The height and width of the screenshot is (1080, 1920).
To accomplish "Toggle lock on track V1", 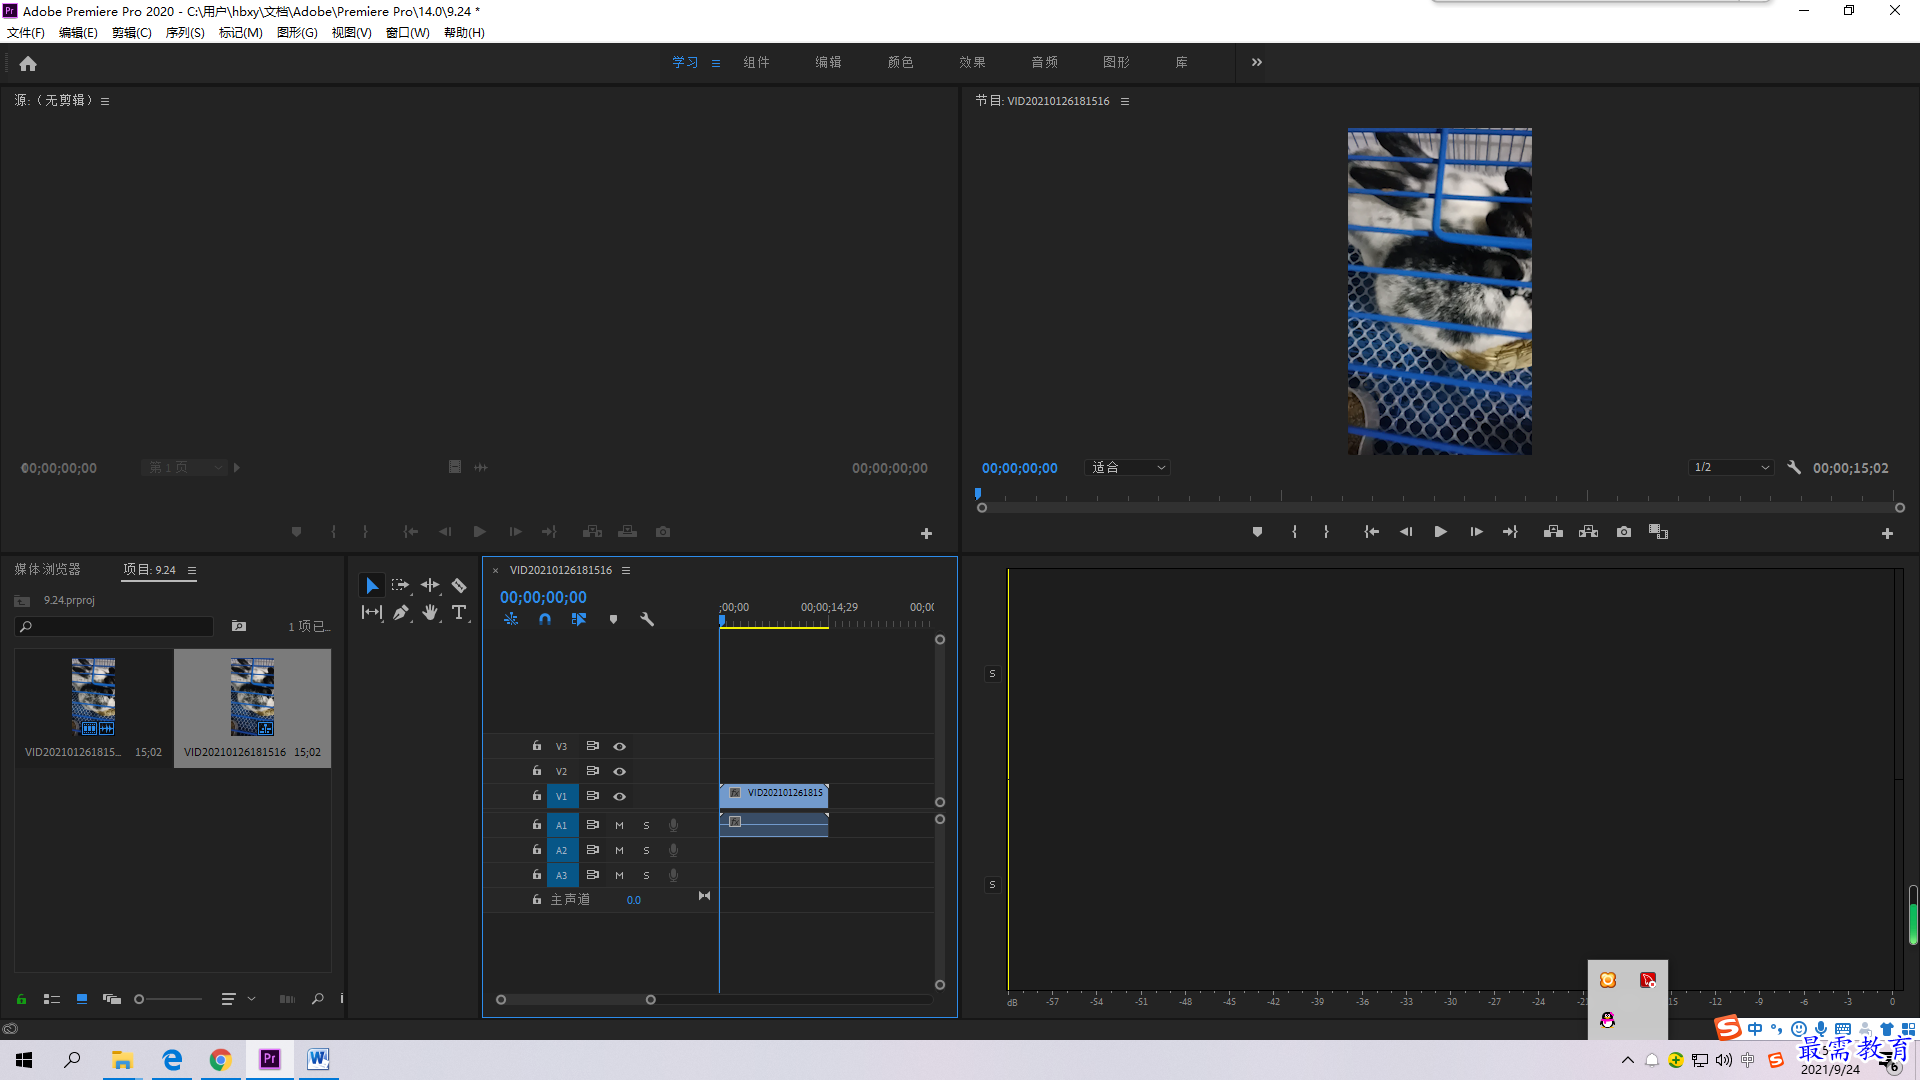I will pyautogui.click(x=537, y=796).
